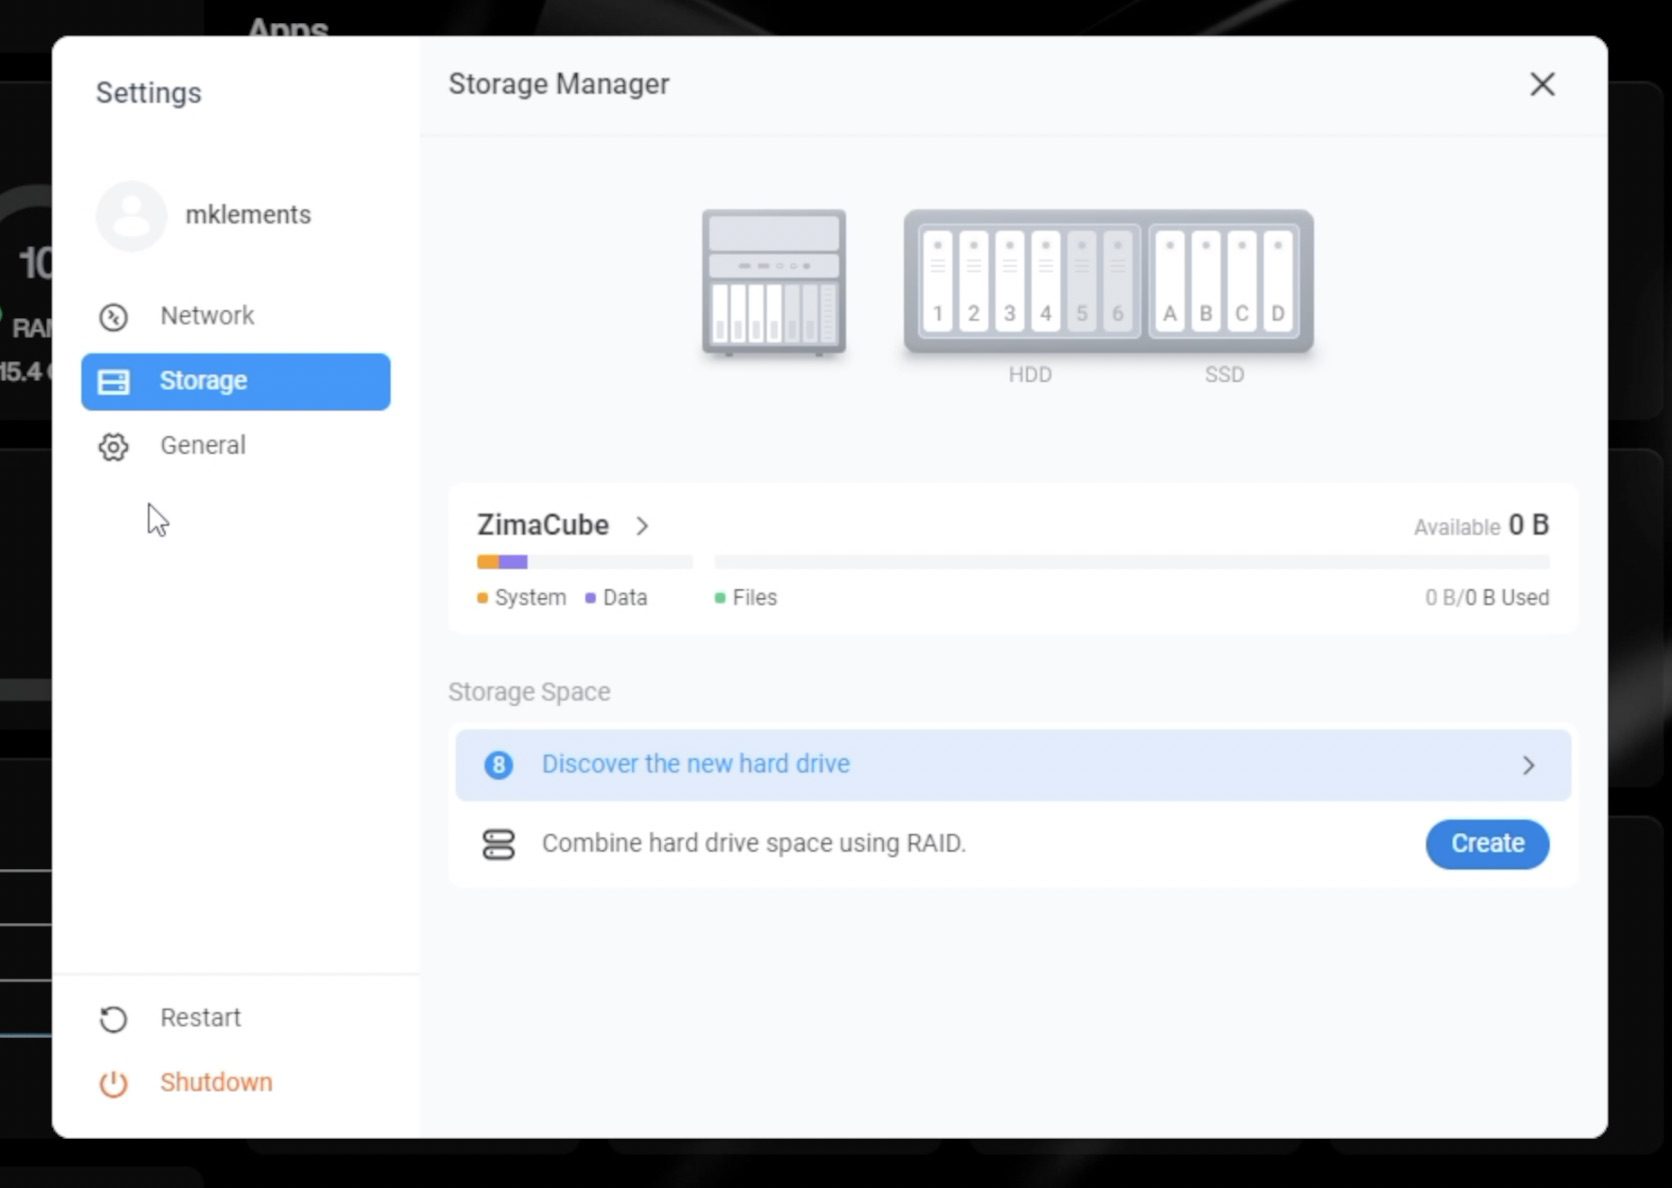
Task: Open the Storage settings tab
Action: pos(236,381)
